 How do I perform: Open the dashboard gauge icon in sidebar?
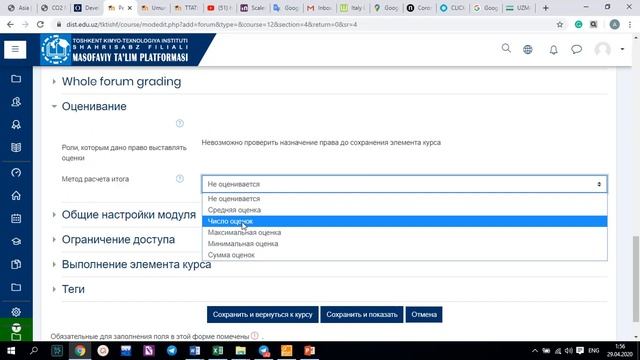click(16, 173)
